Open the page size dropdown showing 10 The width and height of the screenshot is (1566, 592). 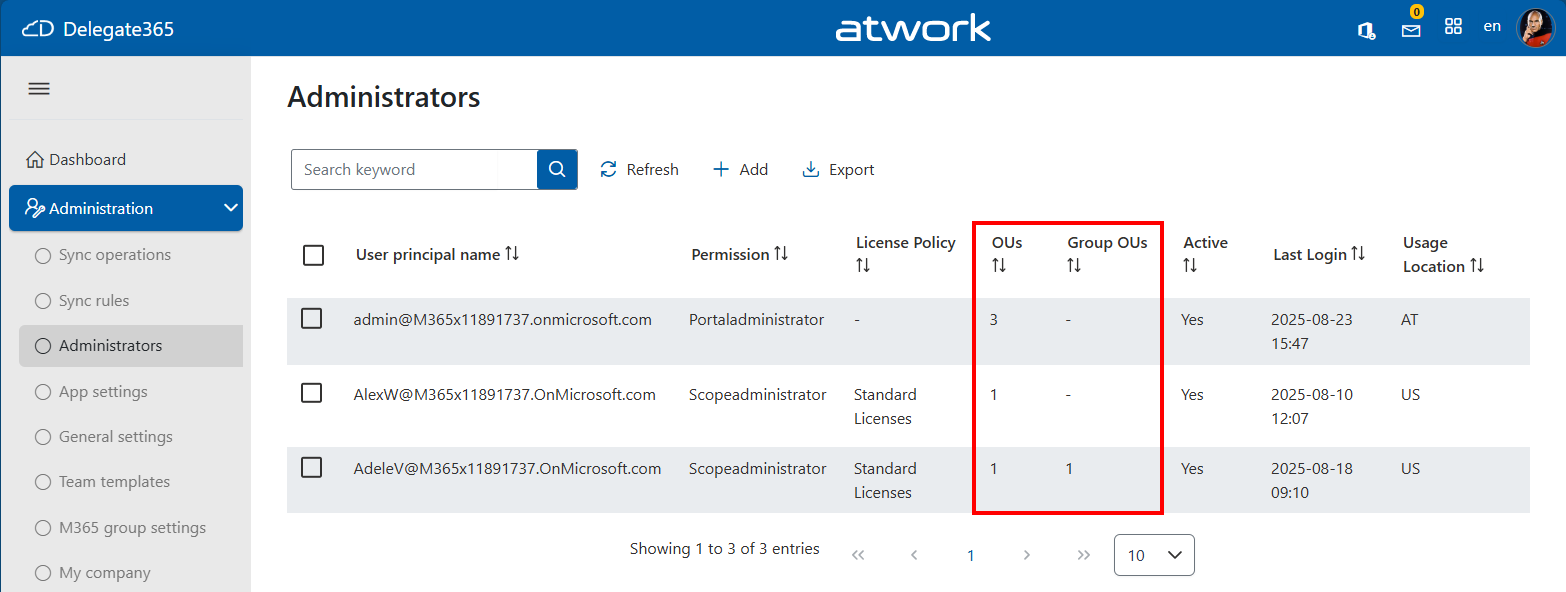[x=1154, y=555]
